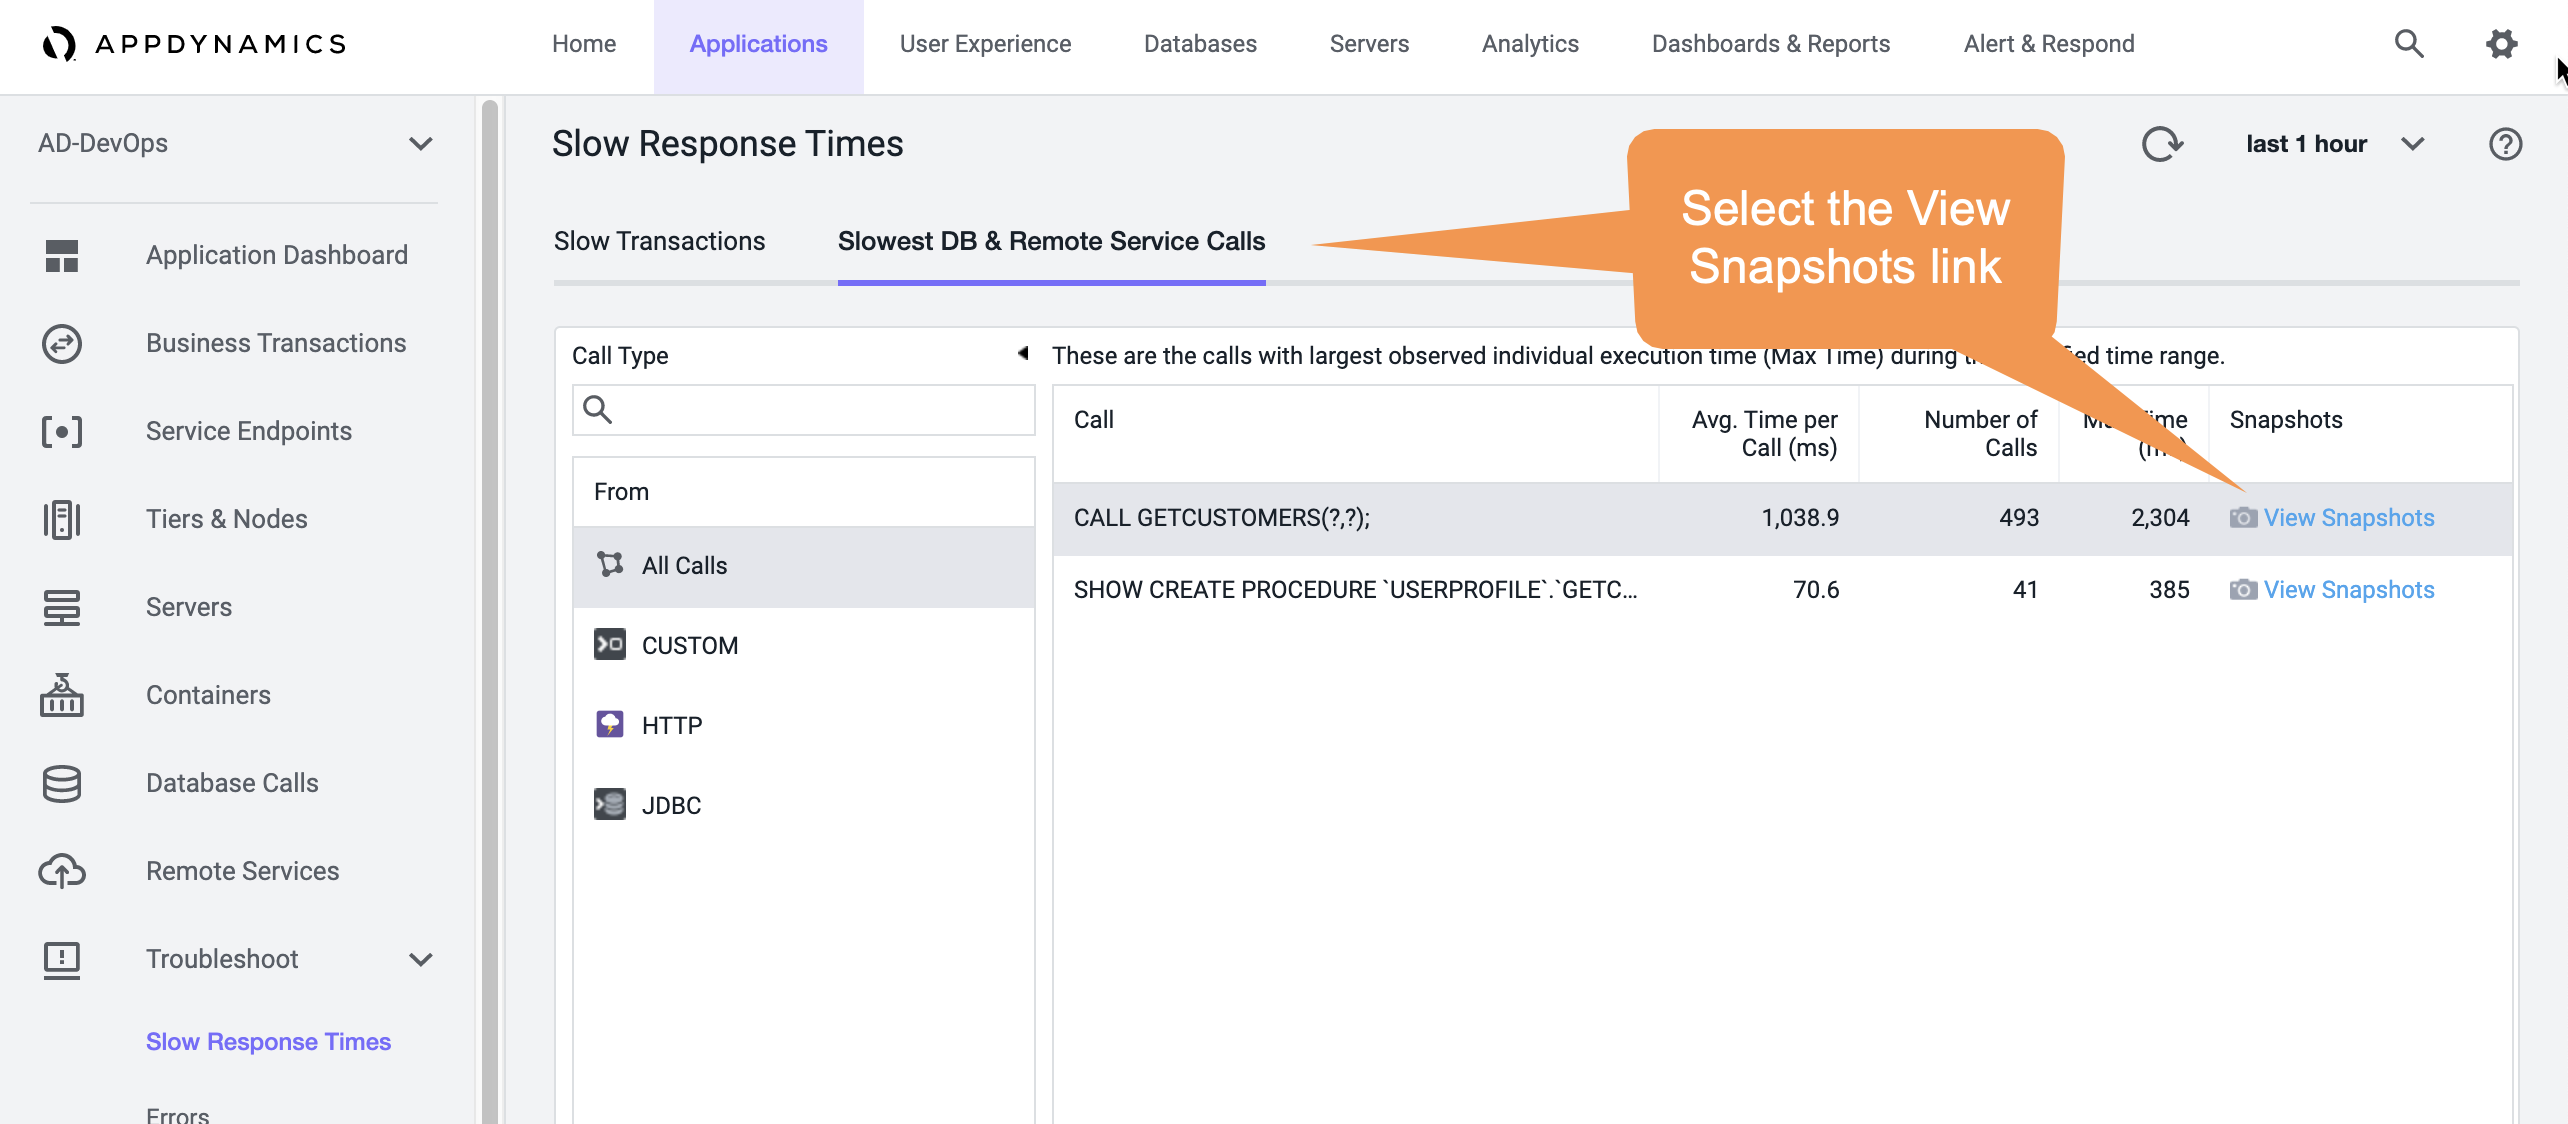Open the User Experience tab
Screen dimensions: 2568x1124
pyautogui.click(x=985, y=44)
